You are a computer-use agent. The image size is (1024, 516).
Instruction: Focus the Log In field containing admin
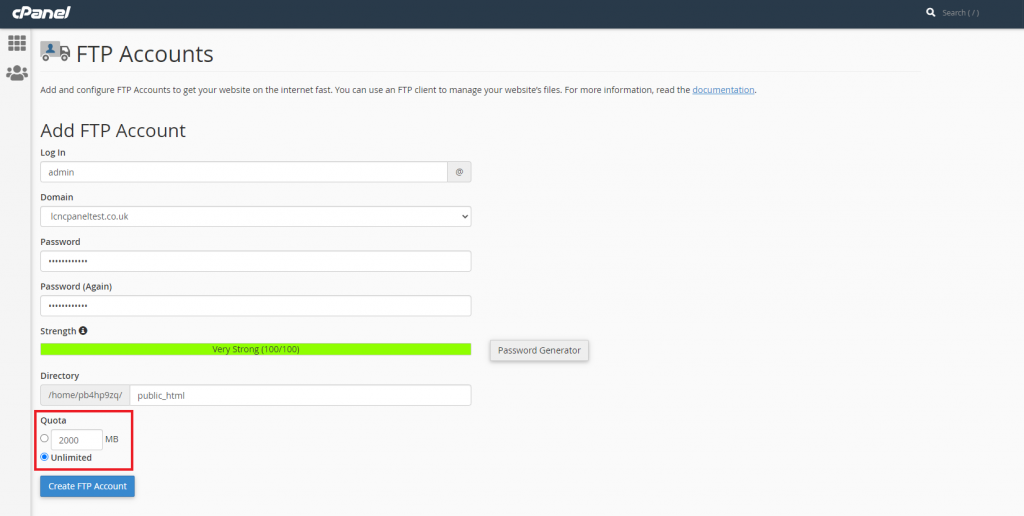pyautogui.click(x=244, y=172)
